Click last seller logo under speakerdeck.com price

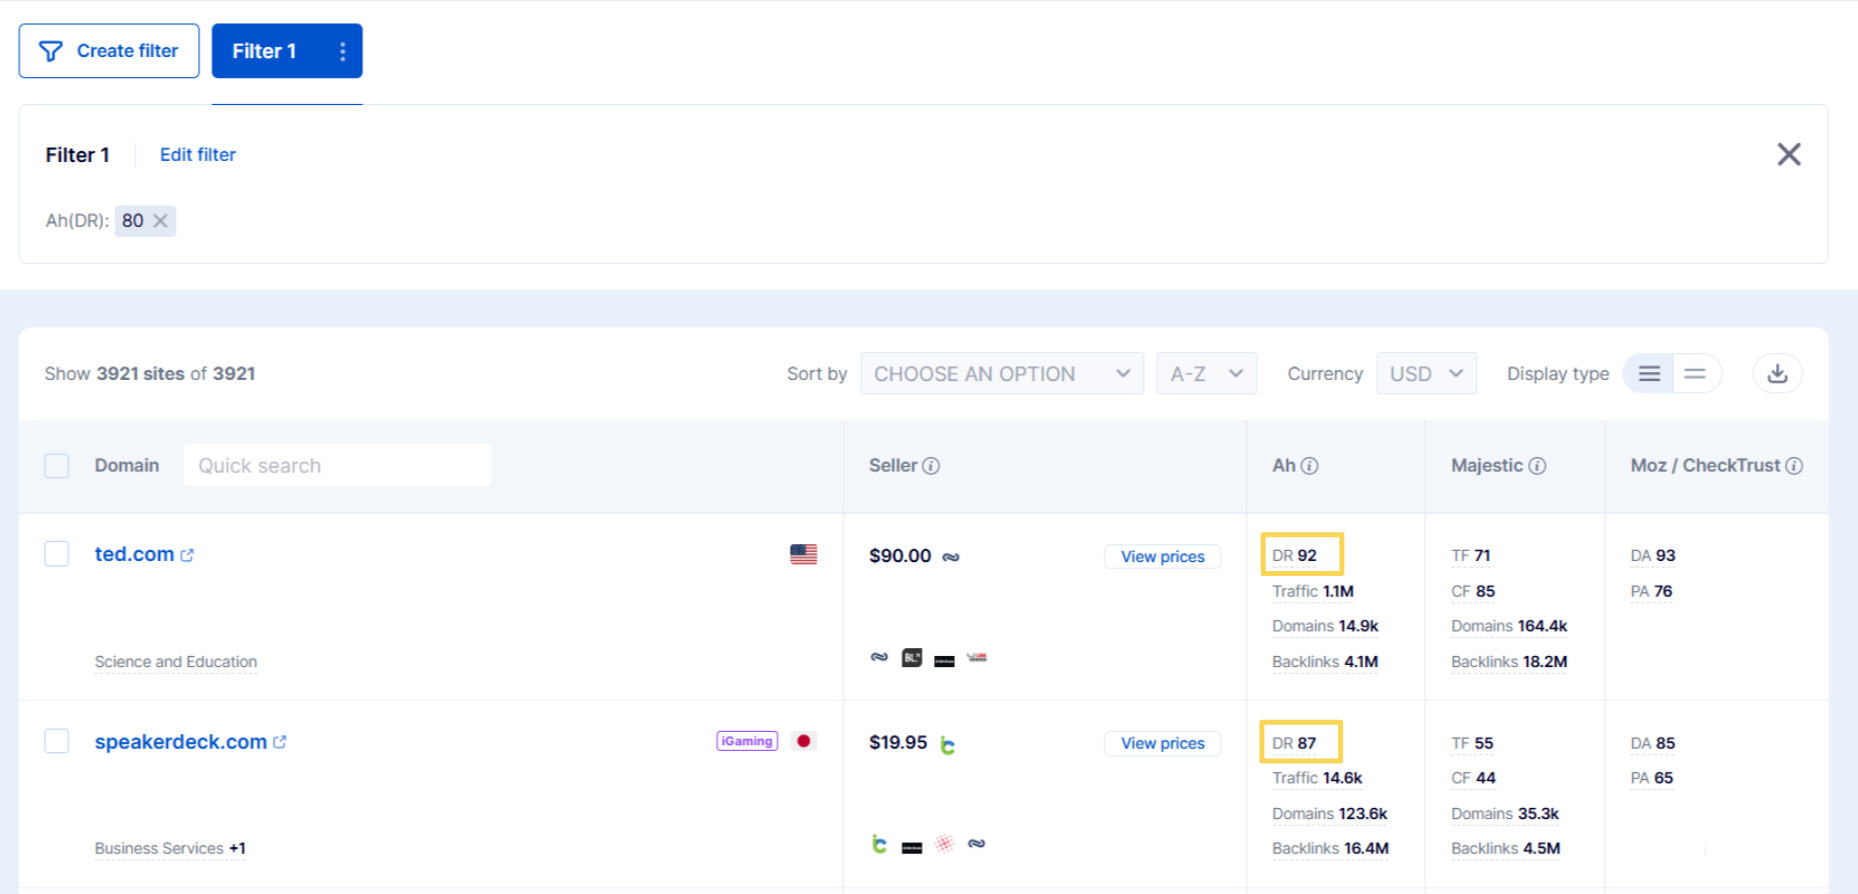977,844
